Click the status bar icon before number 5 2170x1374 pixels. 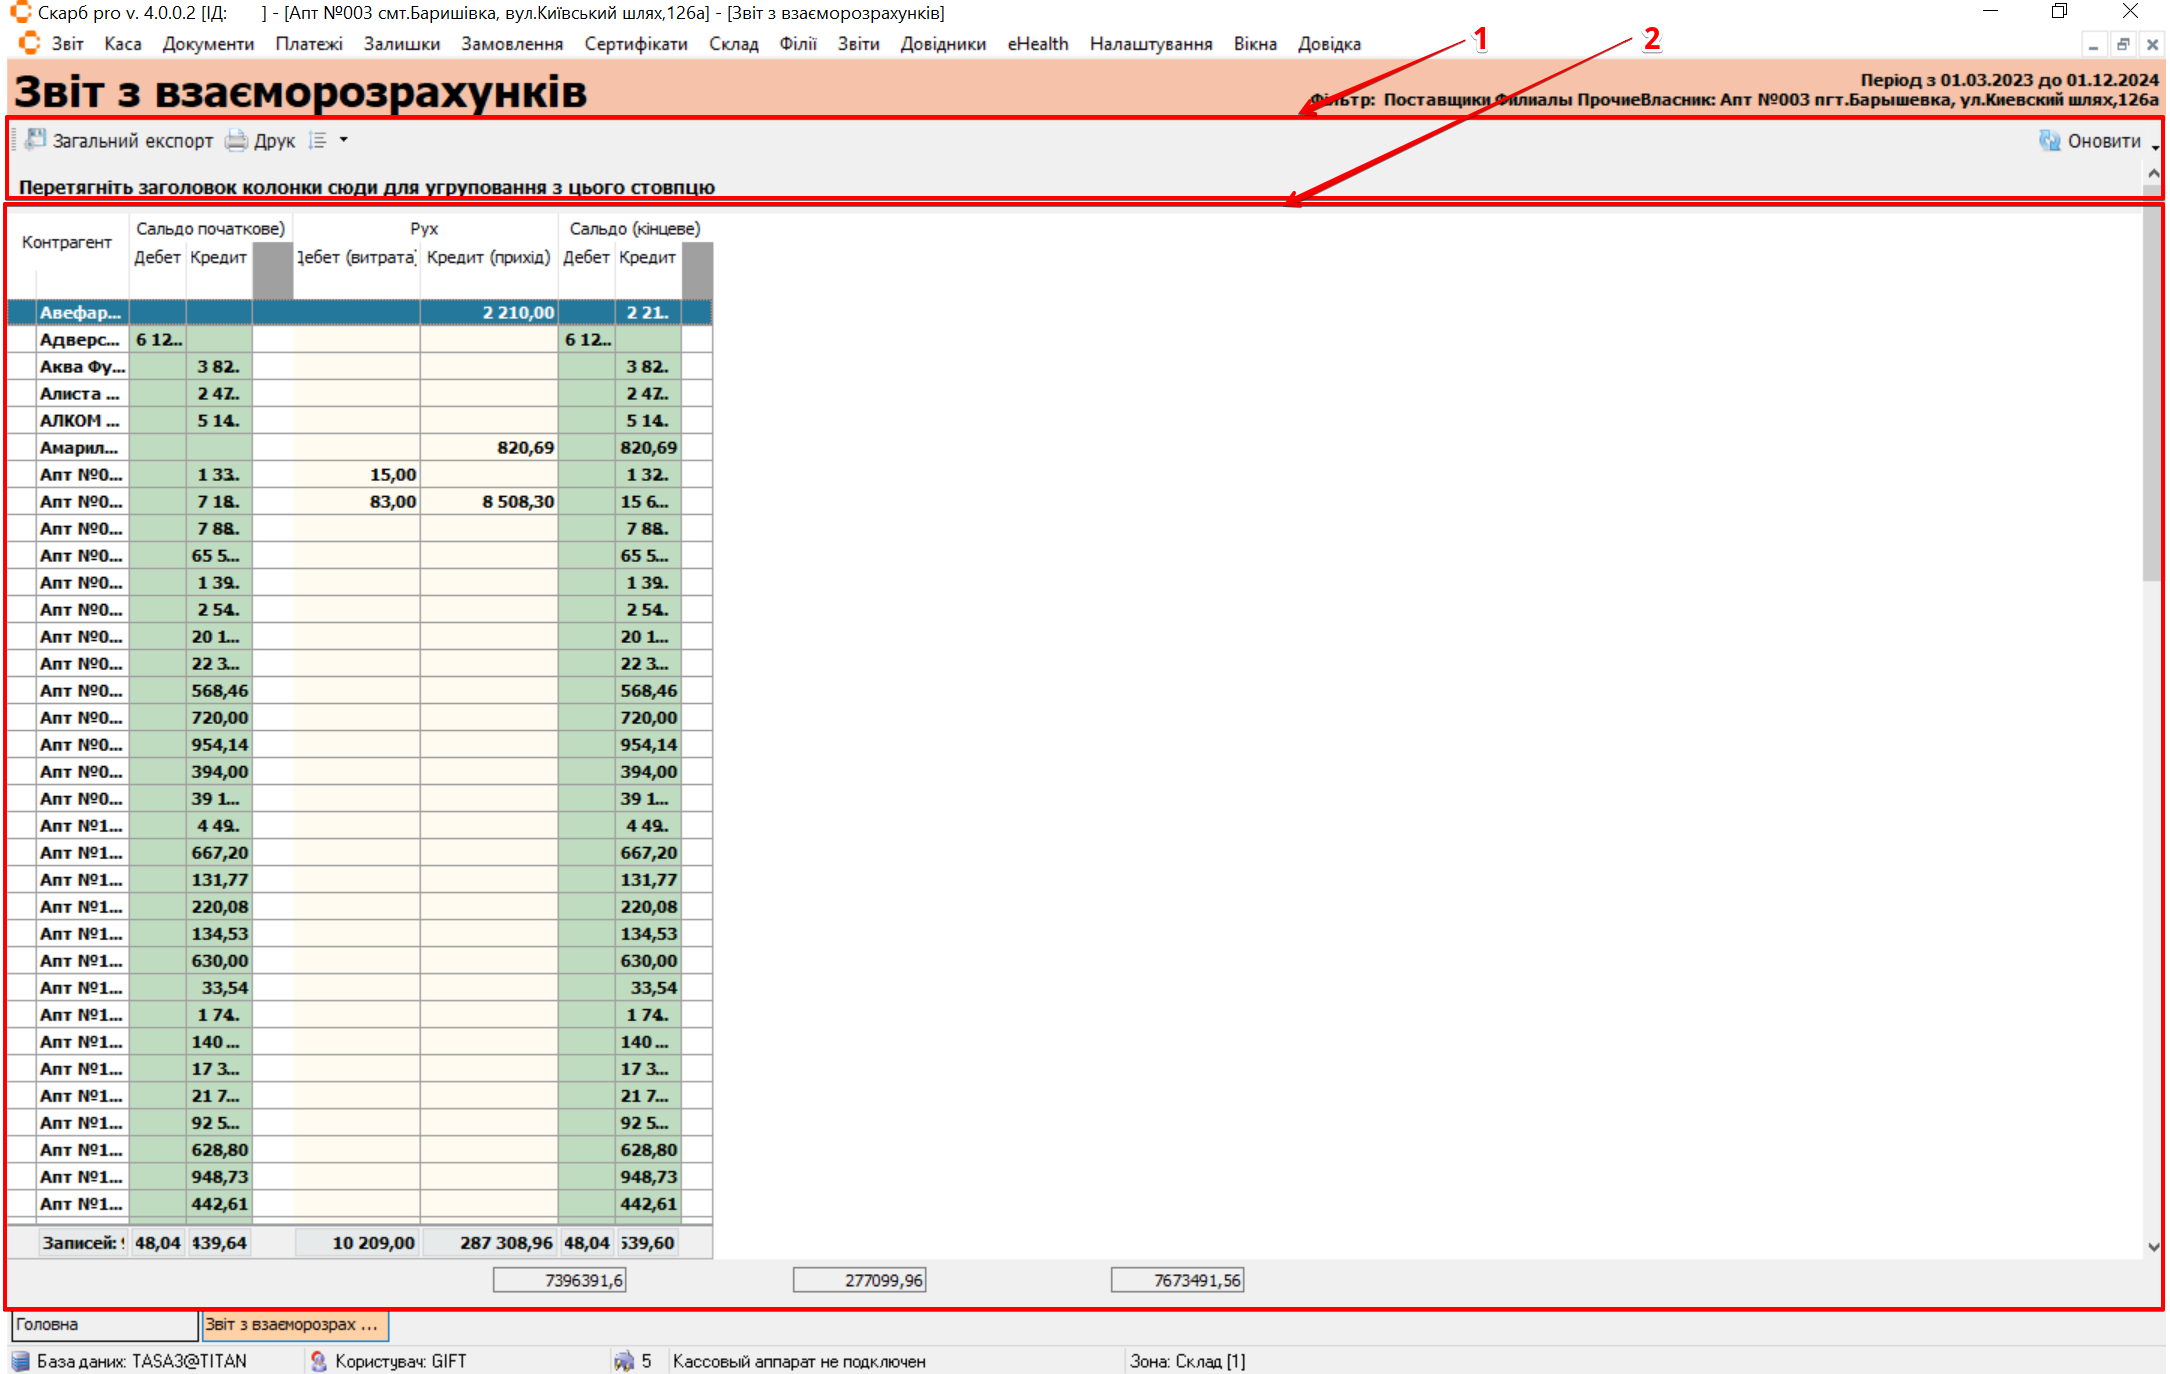click(x=624, y=1361)
